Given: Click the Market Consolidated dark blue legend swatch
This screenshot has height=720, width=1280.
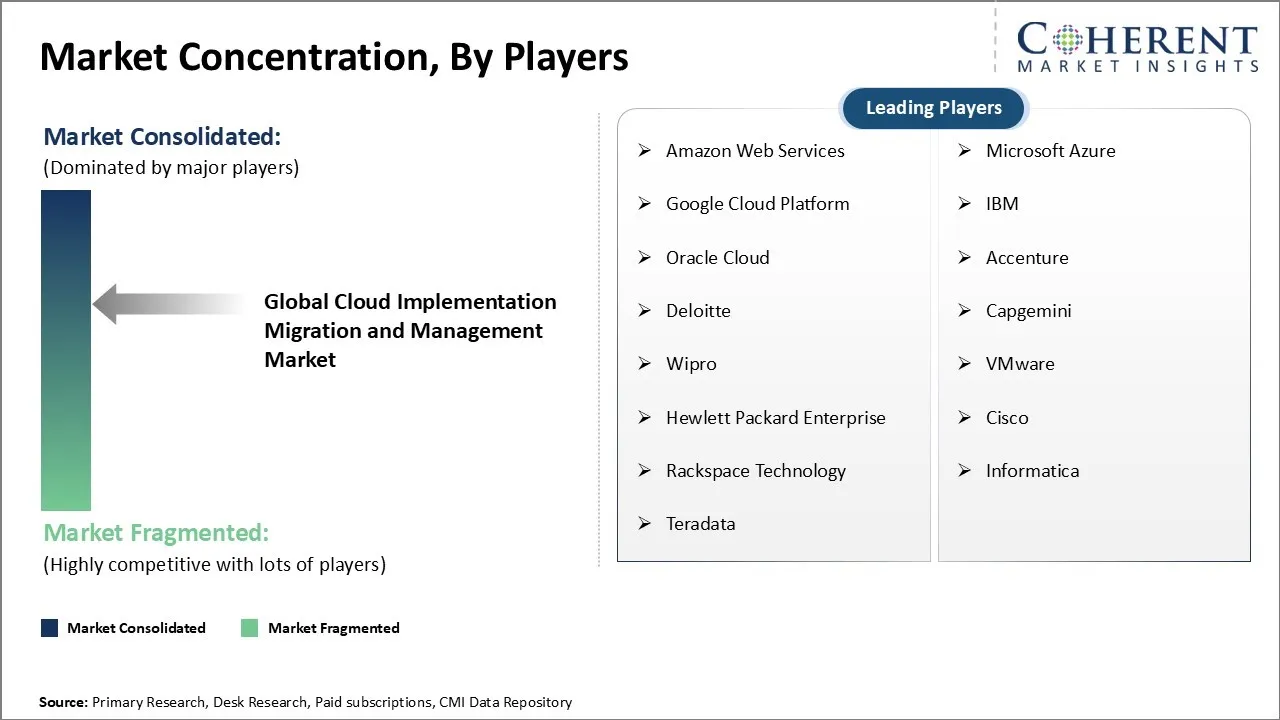Looking at the screenshot, I should tap(49, 628).
